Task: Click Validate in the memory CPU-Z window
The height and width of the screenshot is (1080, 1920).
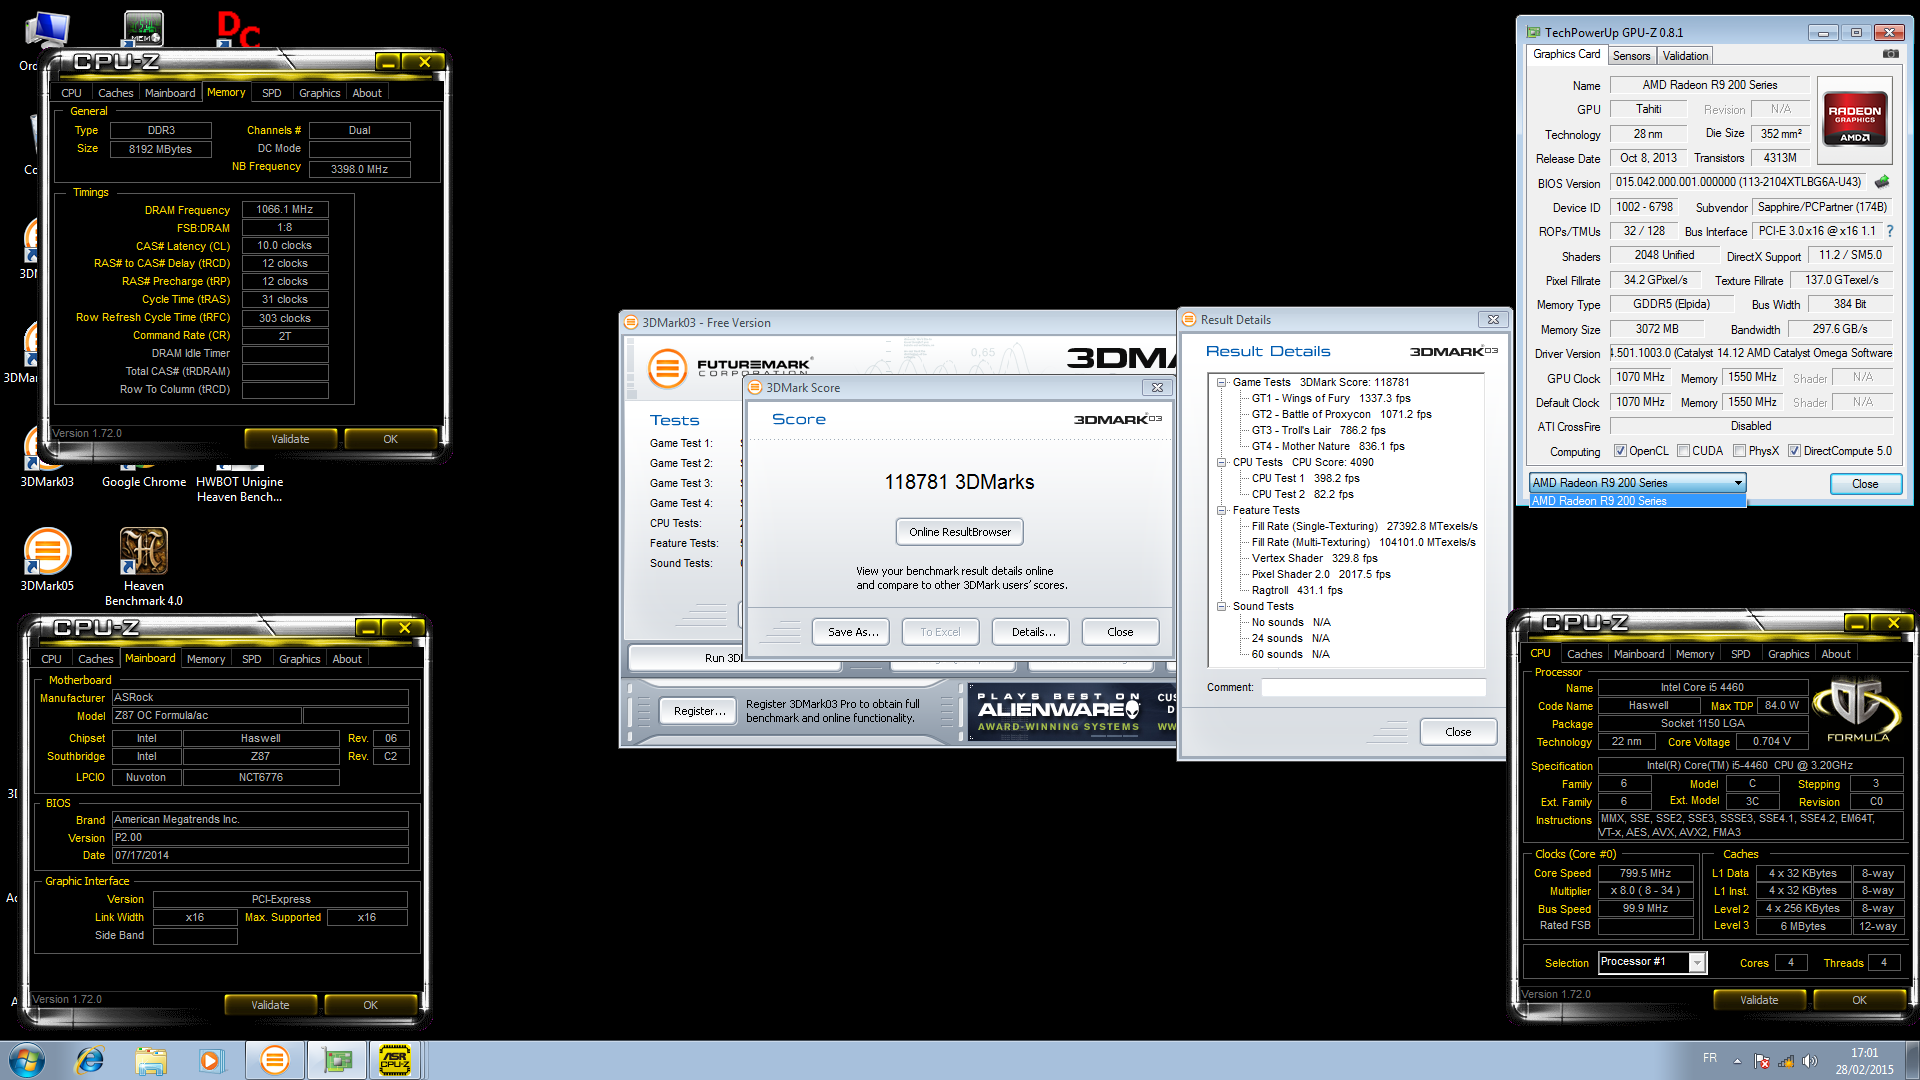Action: pos(290,439)
